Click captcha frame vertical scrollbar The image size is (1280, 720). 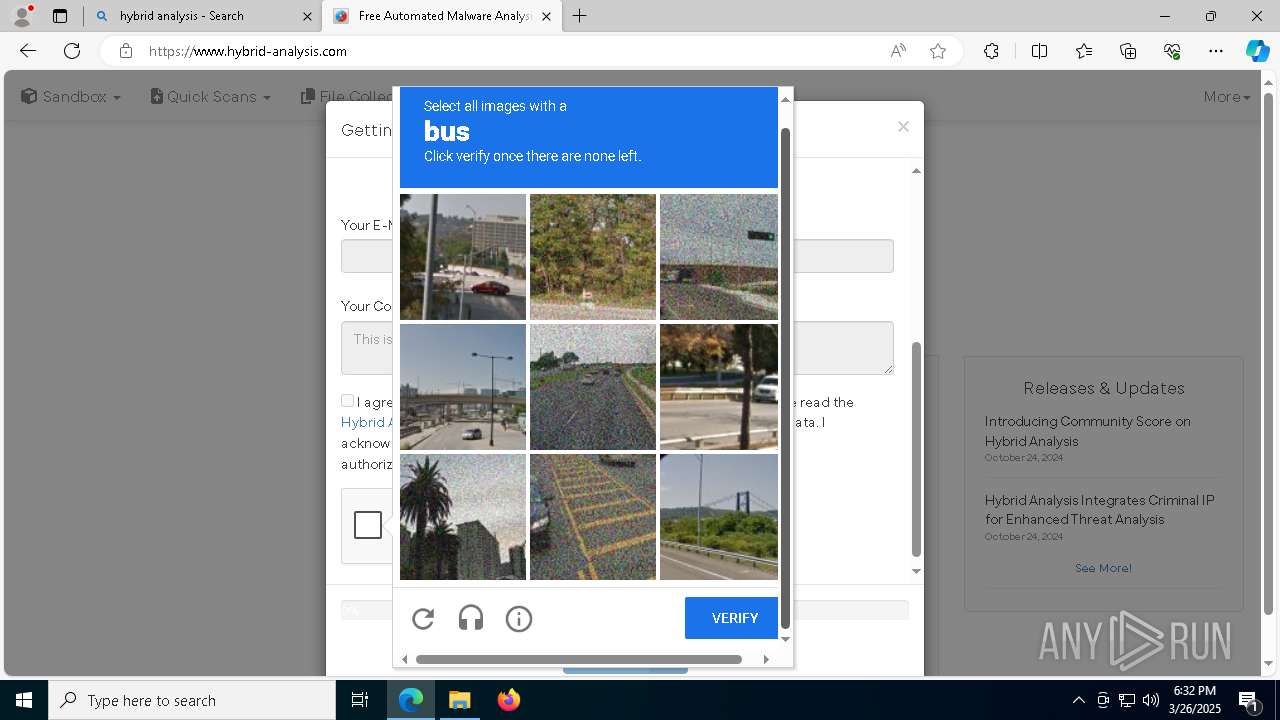point(785,377)
